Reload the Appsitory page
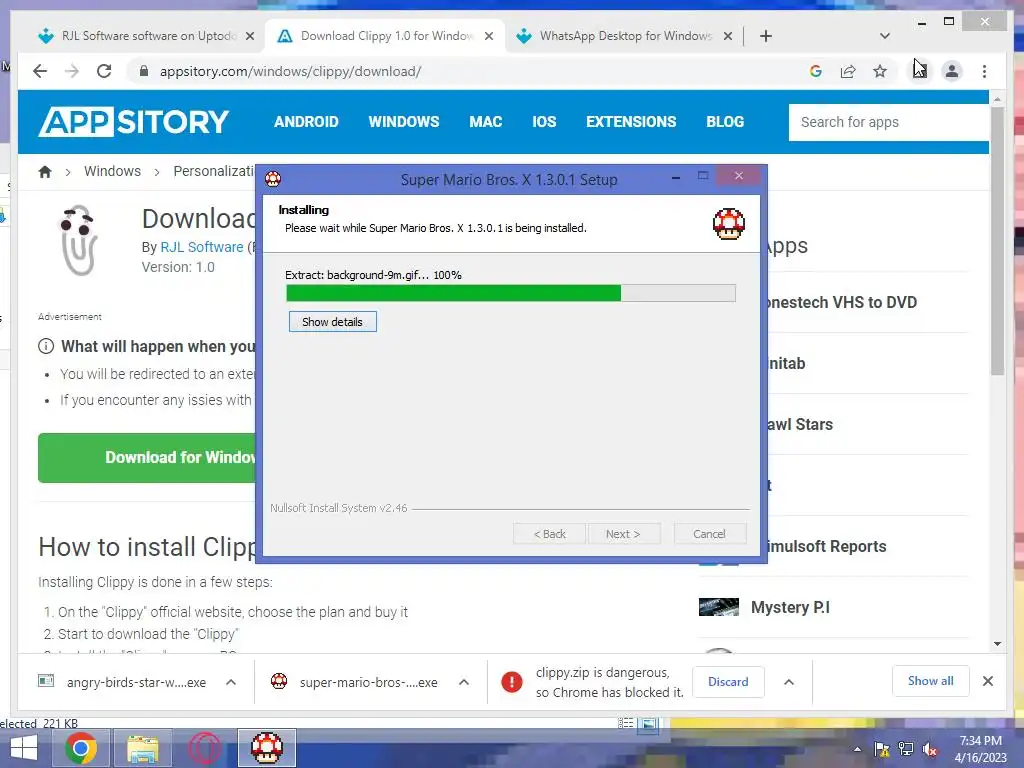The height and width of the screenshot is (768, 1024). coord(104,71)
